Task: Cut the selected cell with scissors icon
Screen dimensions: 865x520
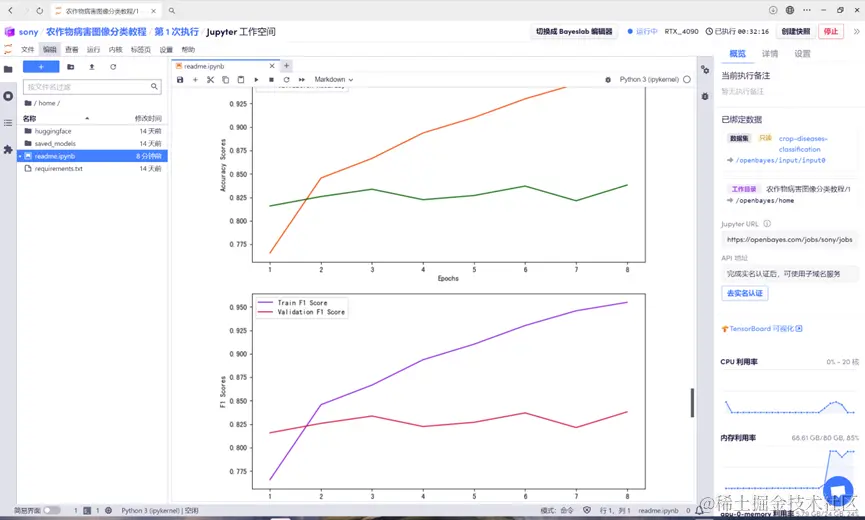Action: tap(210, 79)
